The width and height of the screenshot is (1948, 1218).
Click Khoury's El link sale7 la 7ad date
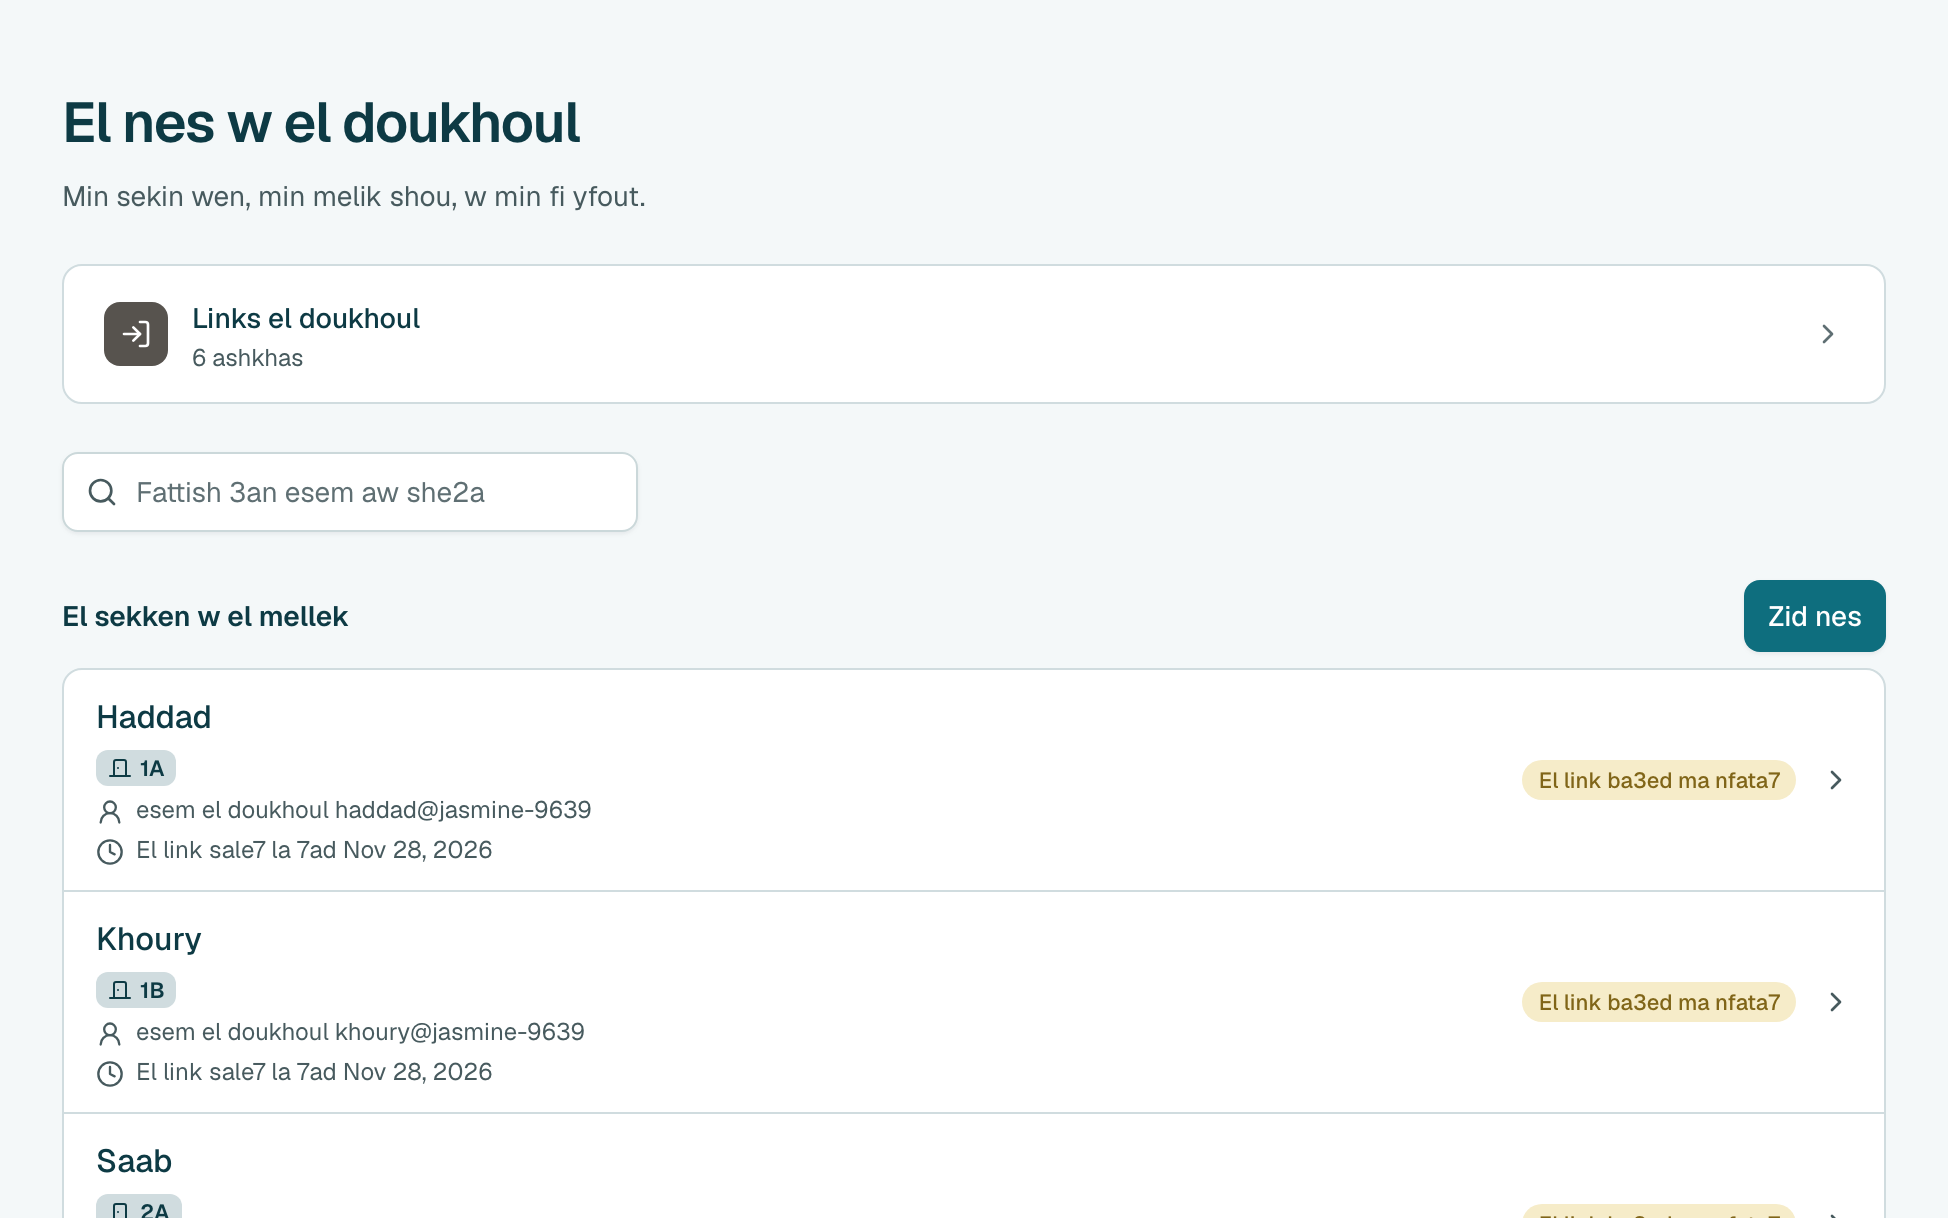click(x=314, y=1072)
